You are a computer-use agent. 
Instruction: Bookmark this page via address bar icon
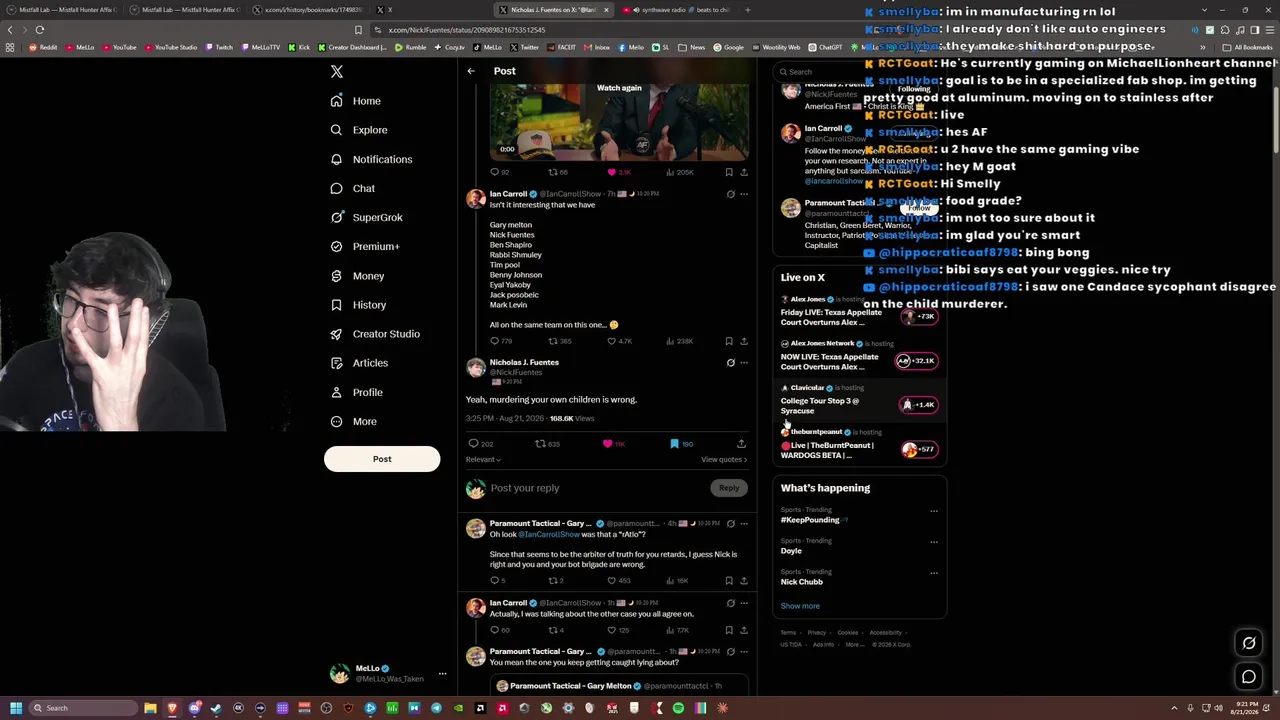point(359,30)
